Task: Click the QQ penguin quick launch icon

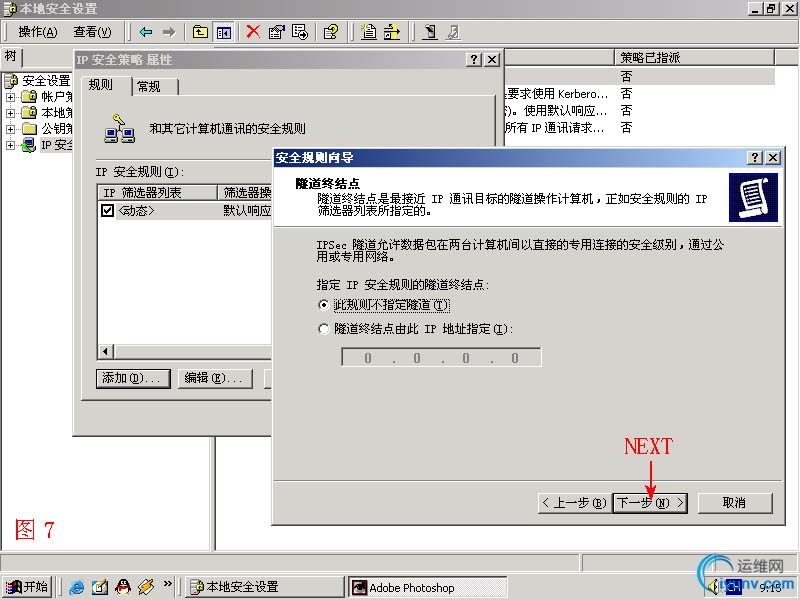Action: 122,587
